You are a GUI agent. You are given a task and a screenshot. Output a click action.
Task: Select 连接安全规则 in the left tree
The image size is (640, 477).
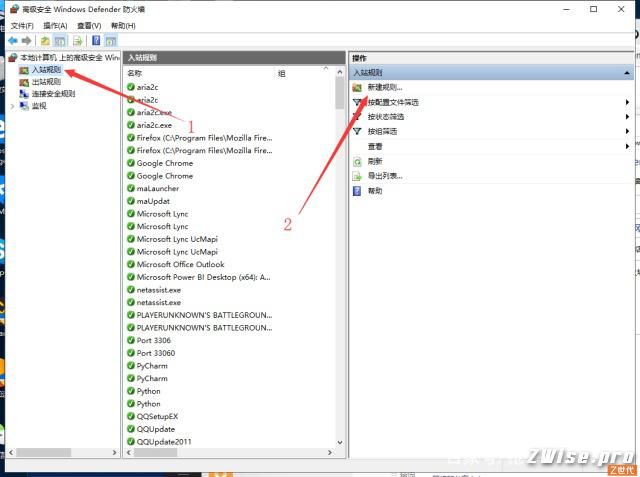53,93
